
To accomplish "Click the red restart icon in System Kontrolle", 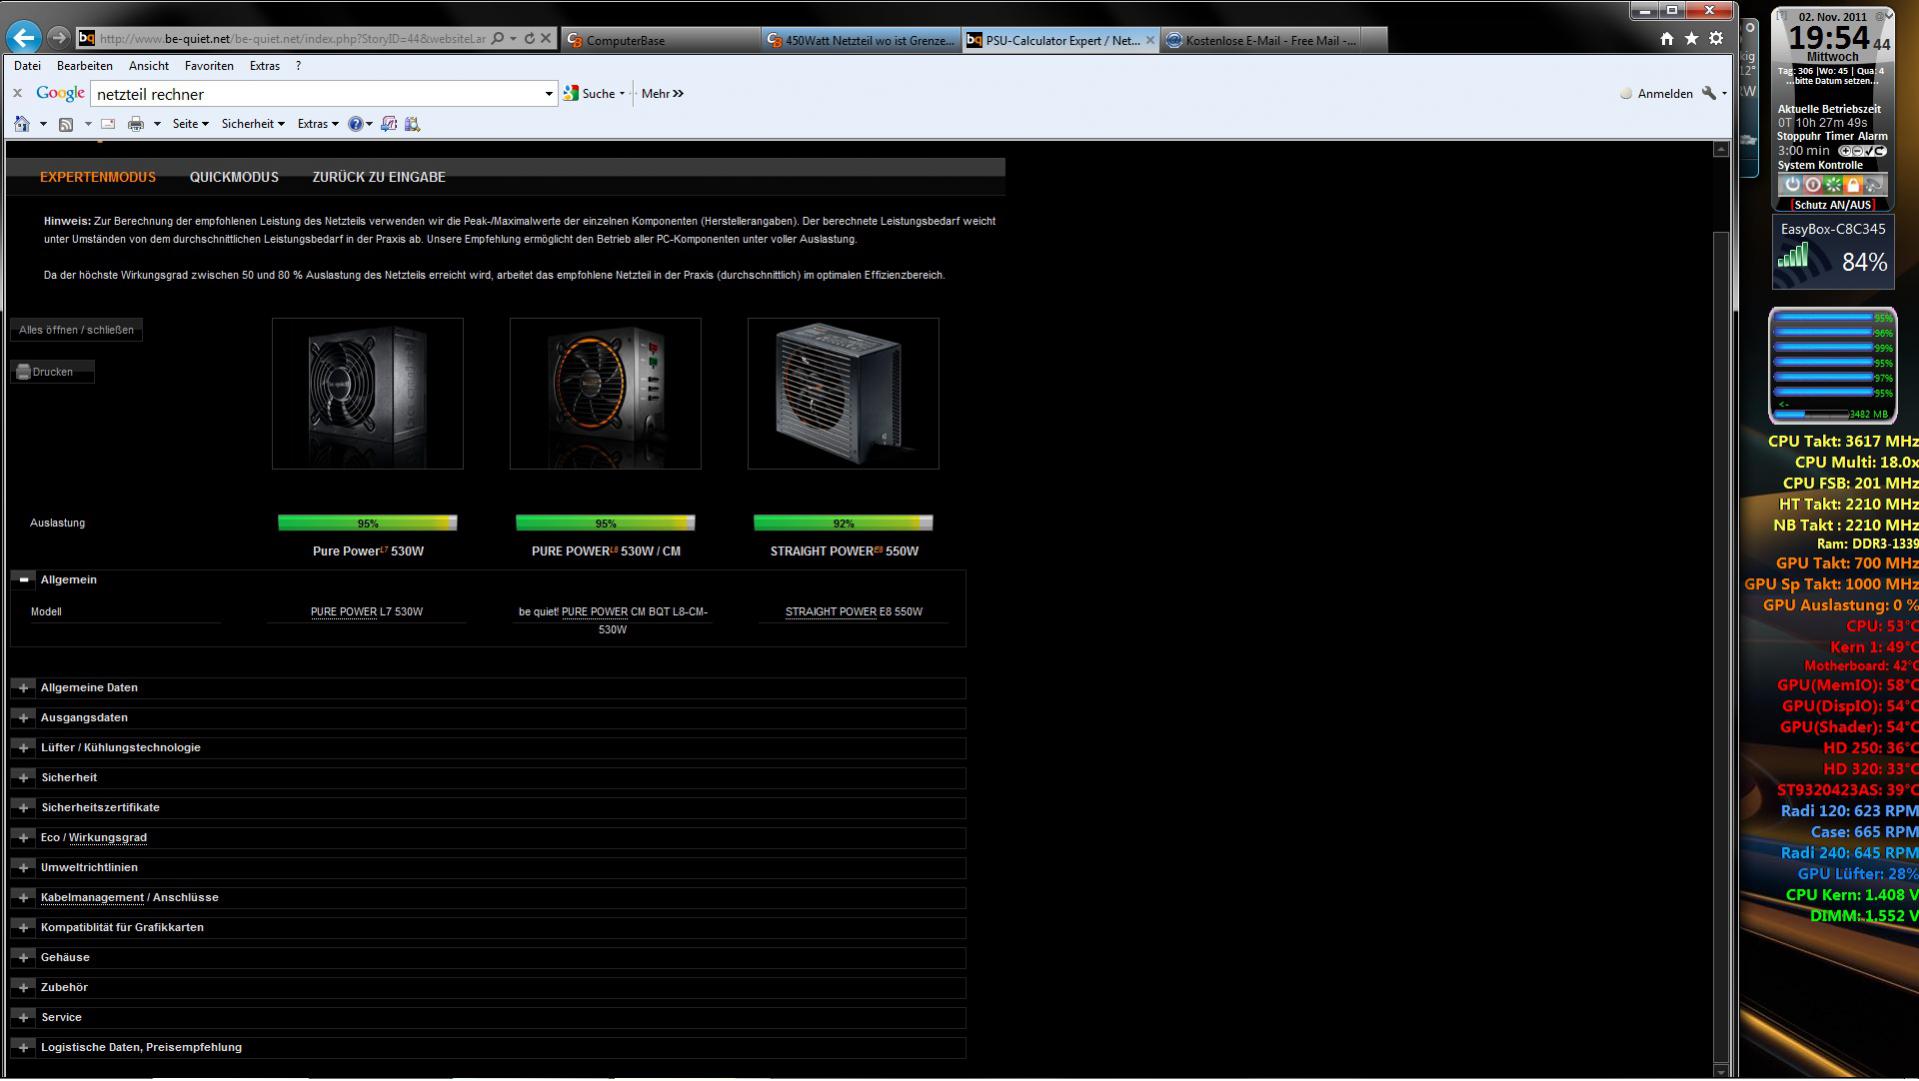I will click(x=1812, y=185).
